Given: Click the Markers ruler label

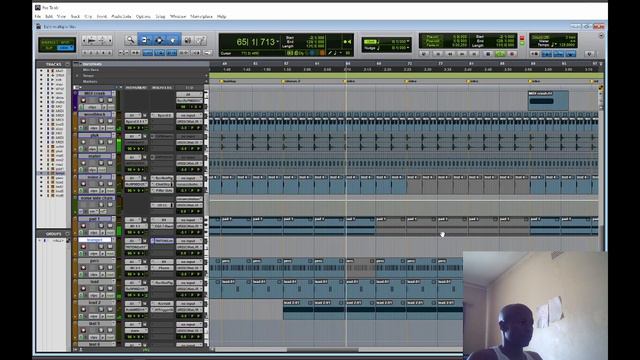Looking at the screenshot, I should pyautogui.click(x=90, y=81).
